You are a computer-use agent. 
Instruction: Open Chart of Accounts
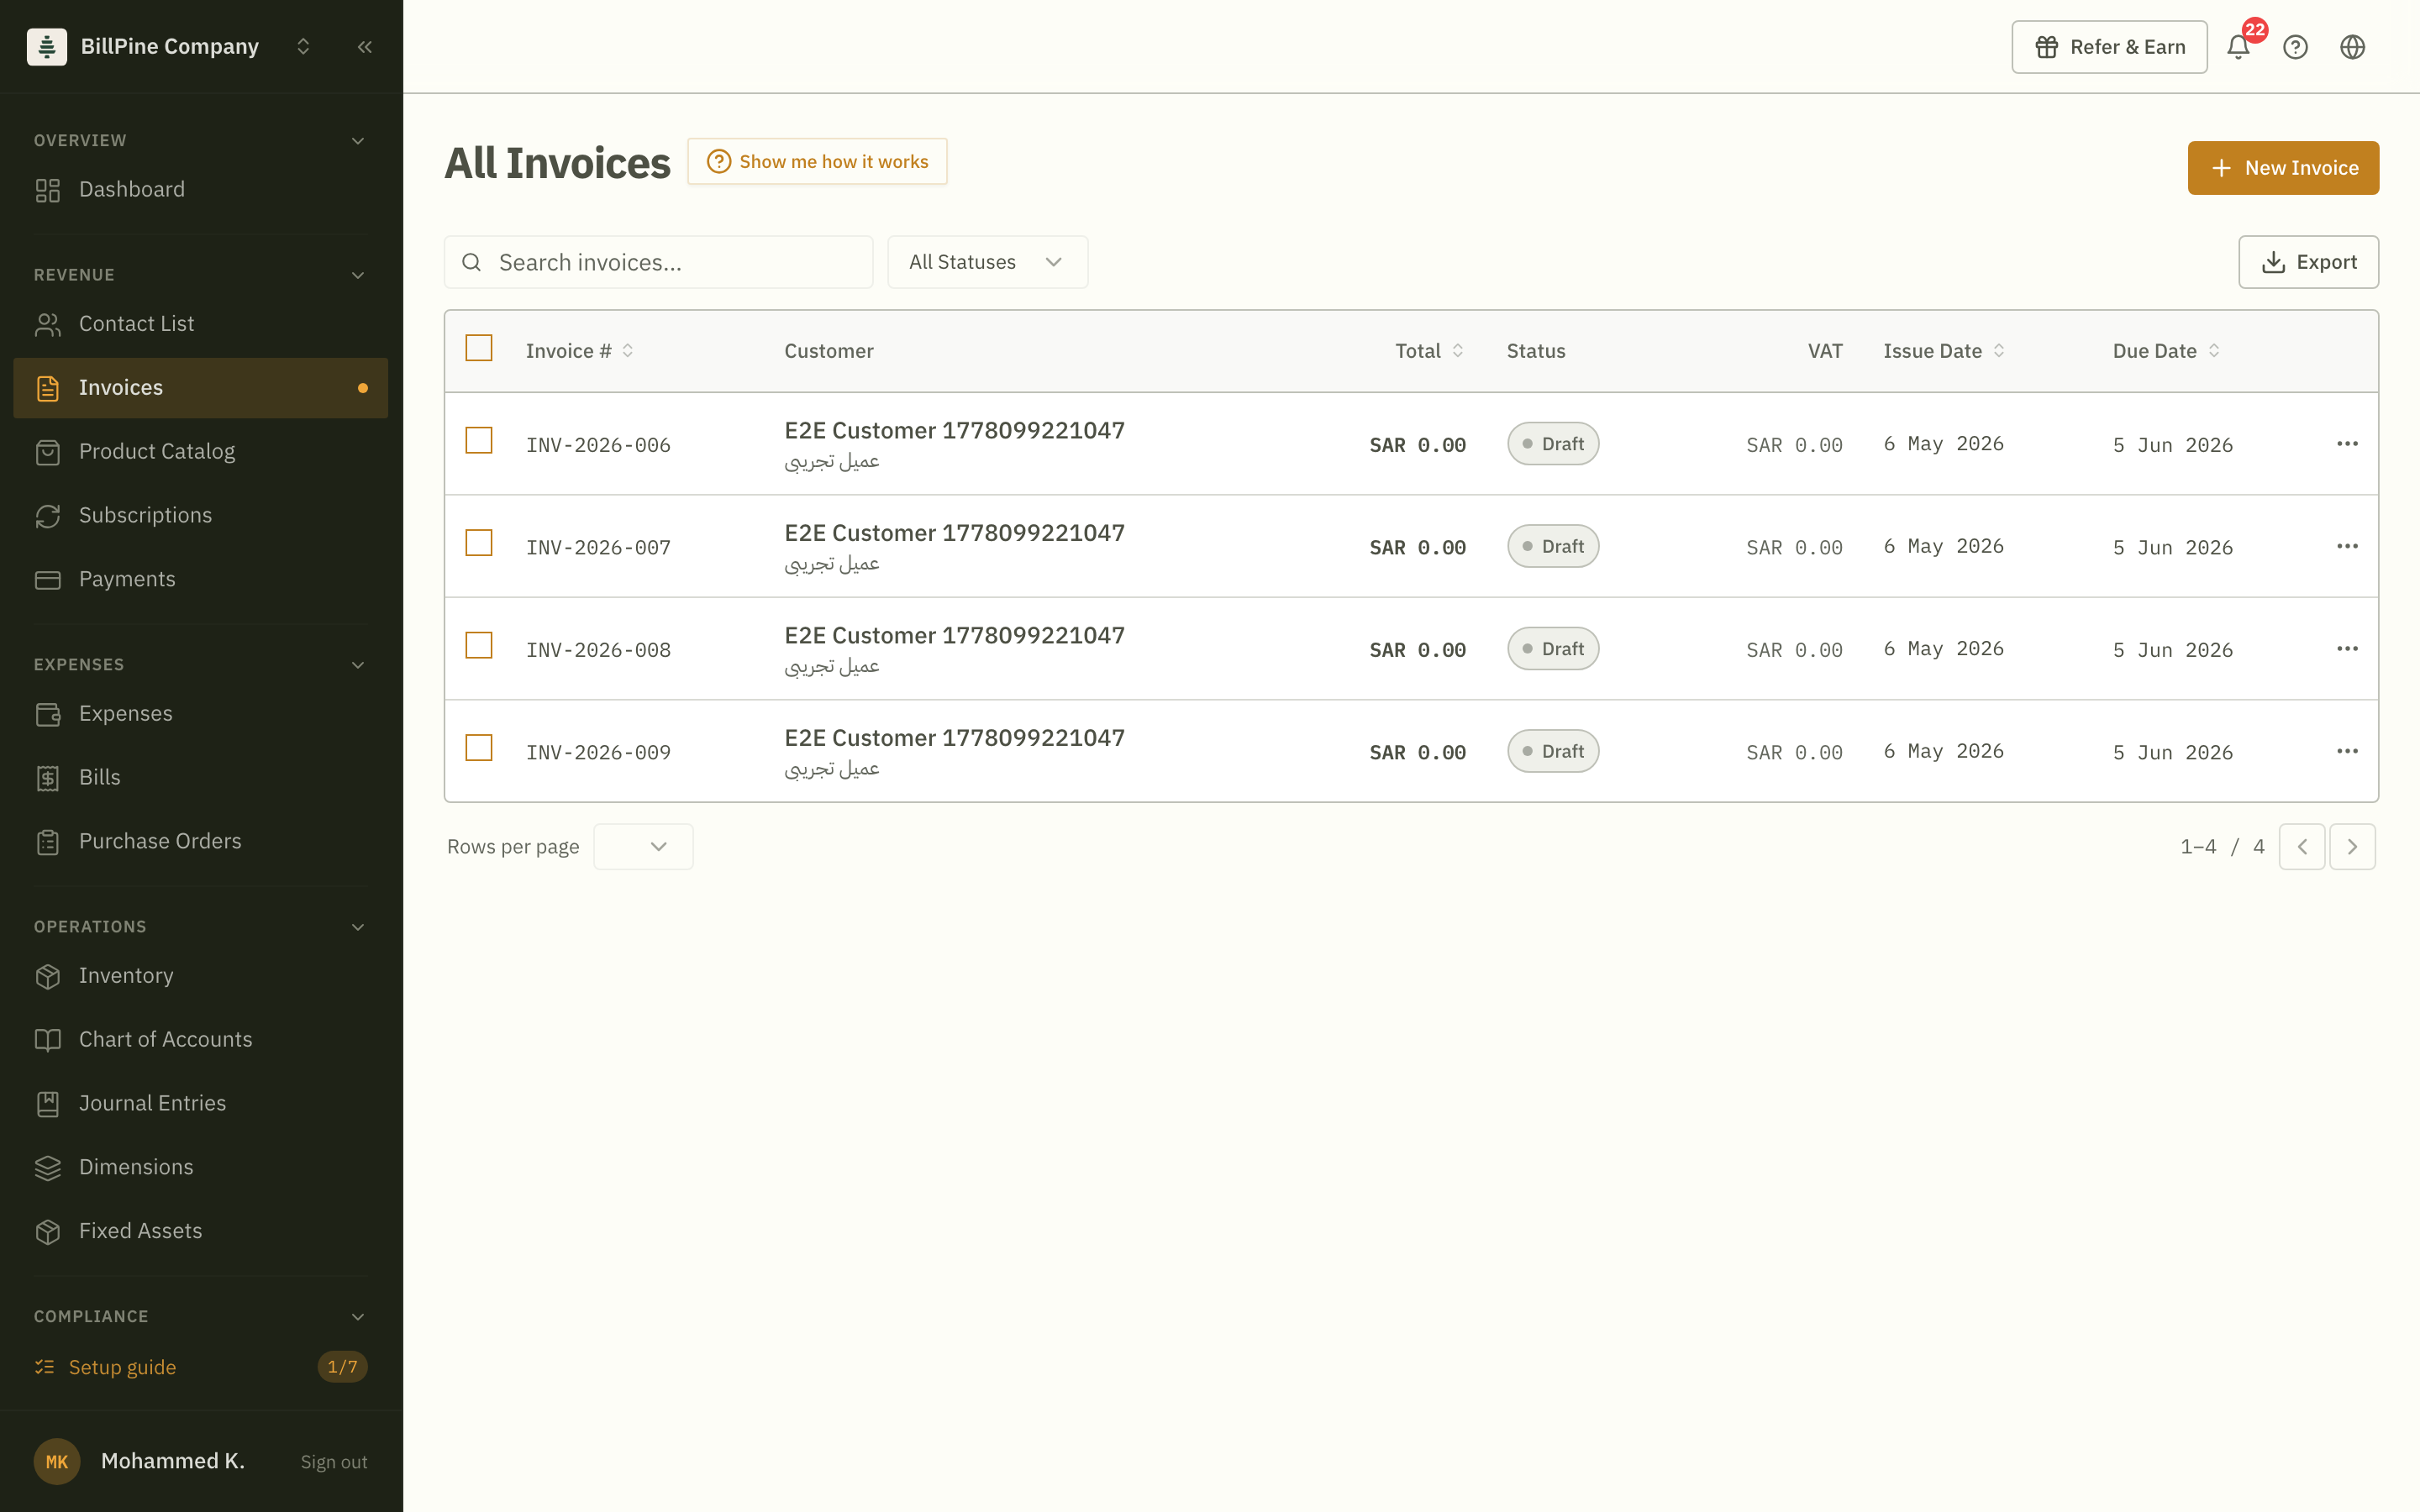click(201, 1040)
